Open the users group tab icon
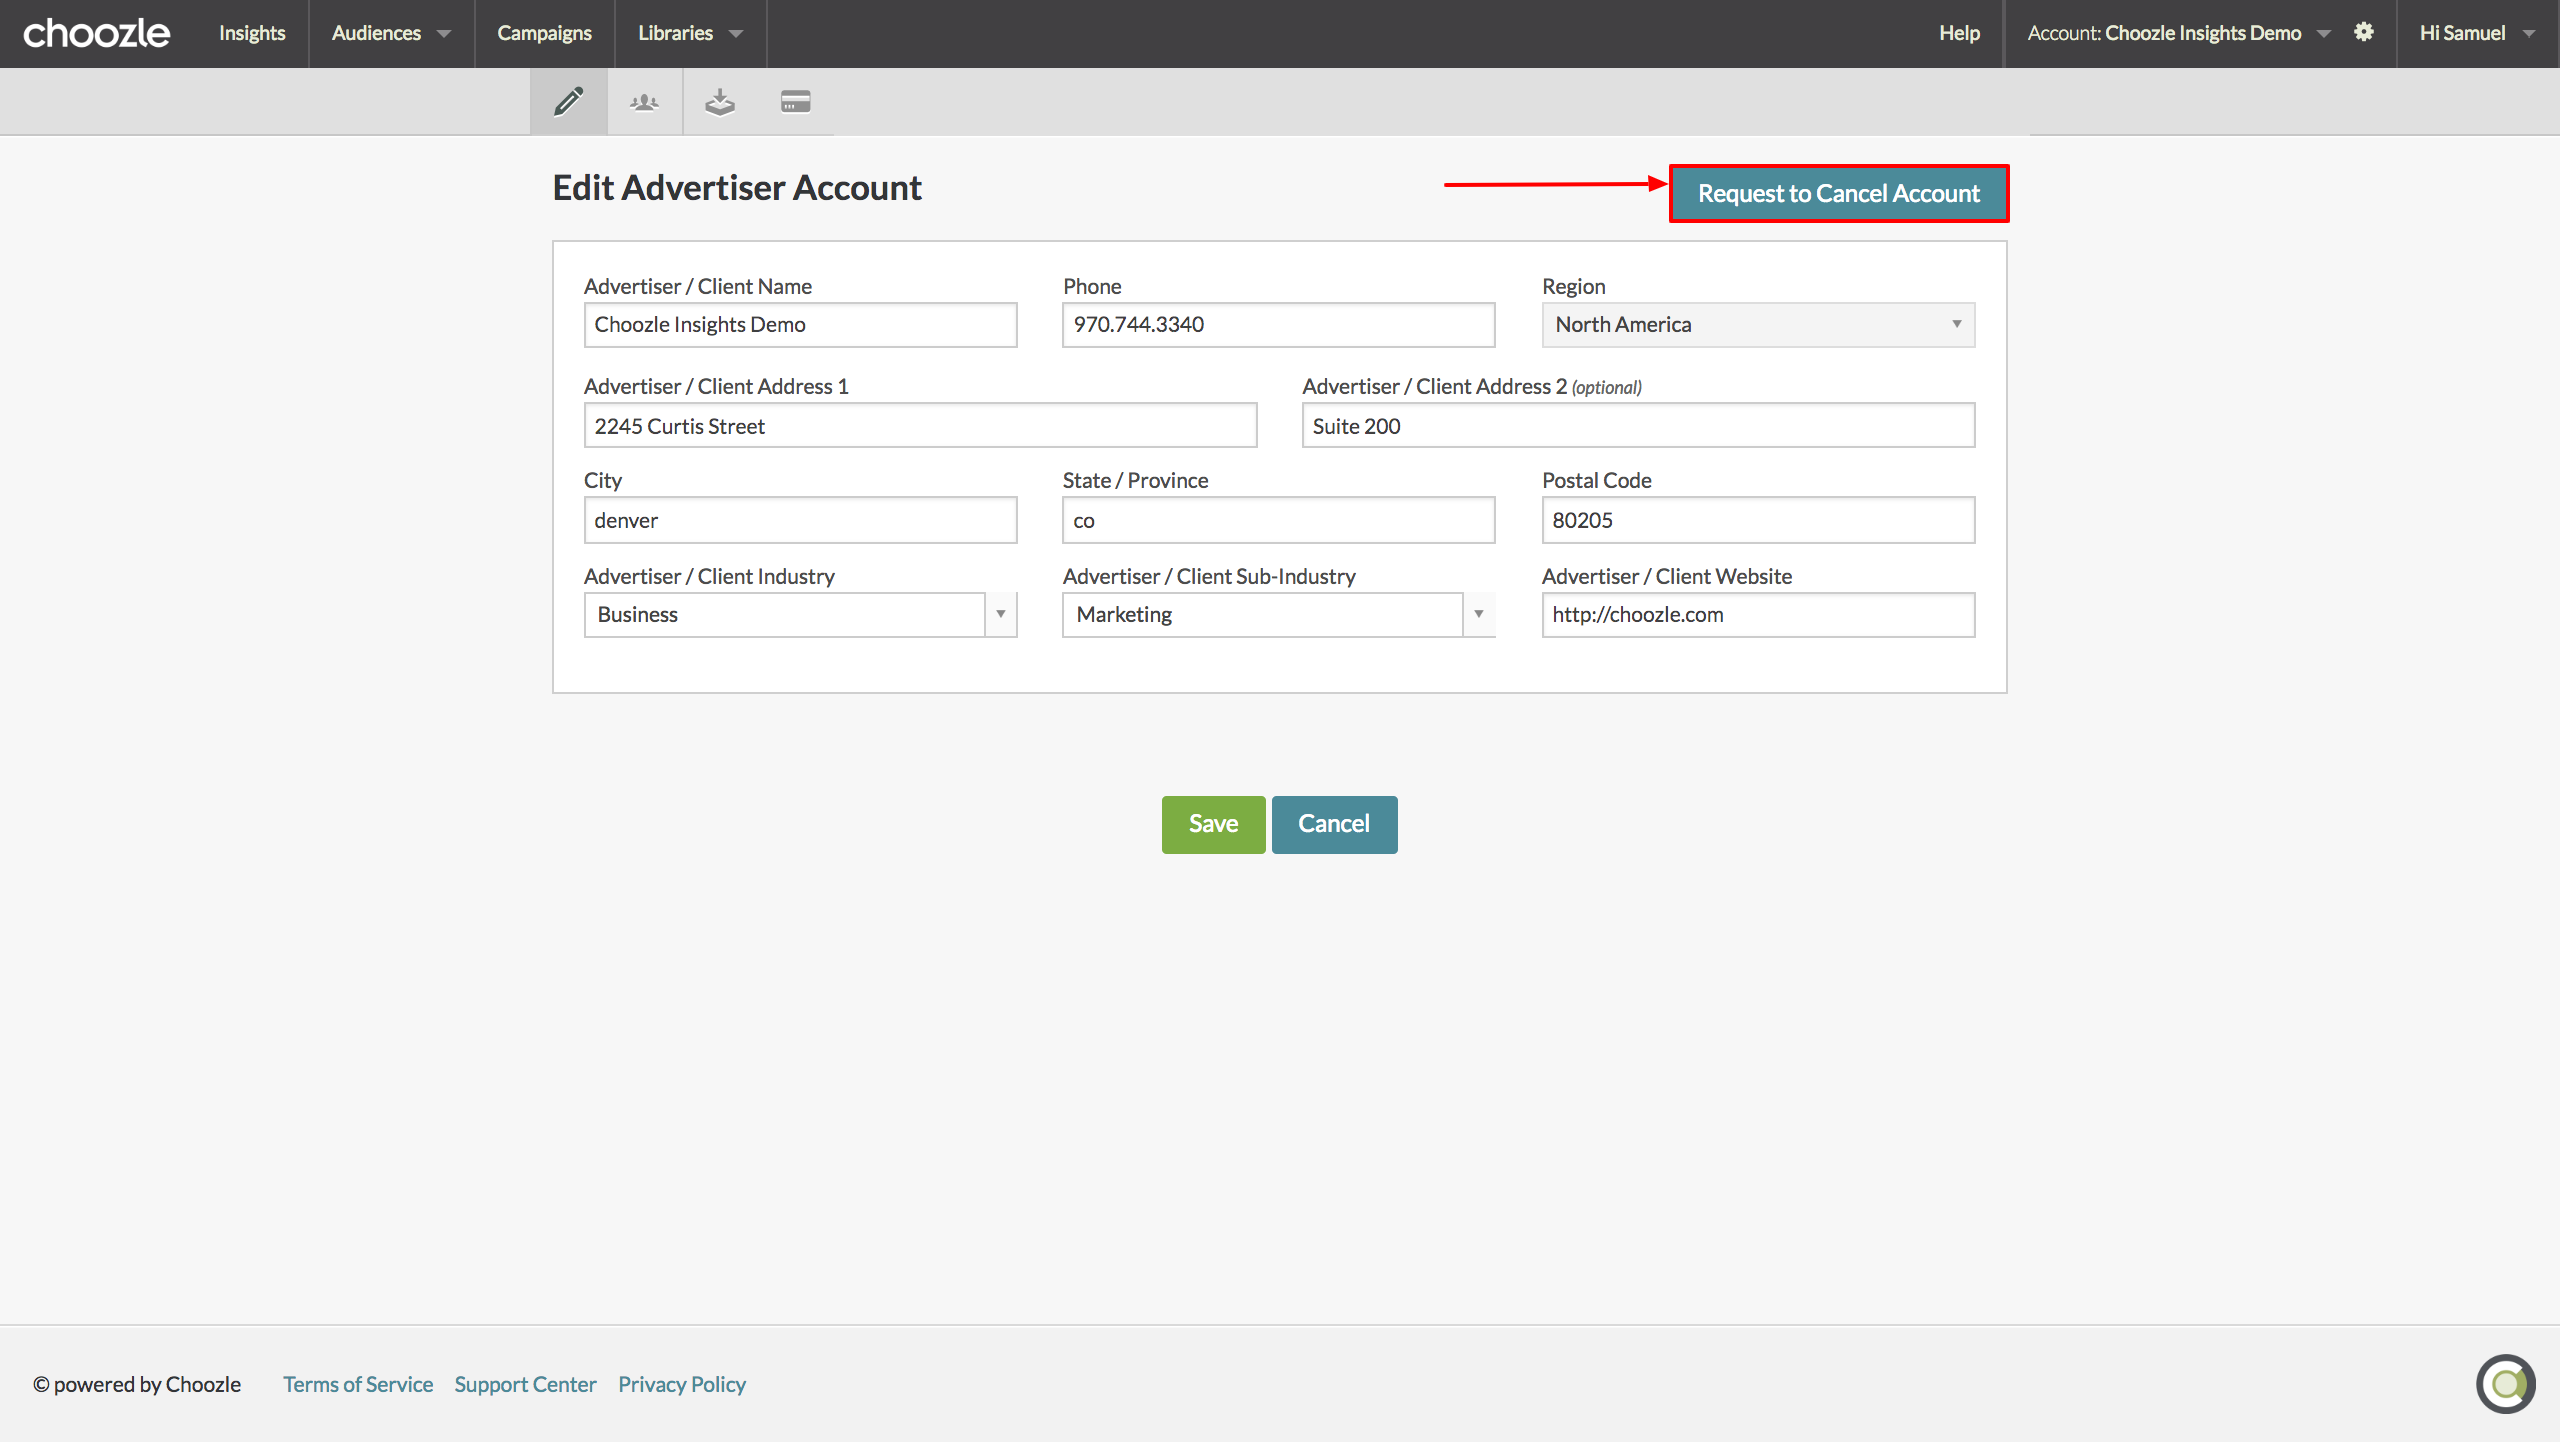The height and width of the screenshot is (1442, 2560). [x=644, y=101]
